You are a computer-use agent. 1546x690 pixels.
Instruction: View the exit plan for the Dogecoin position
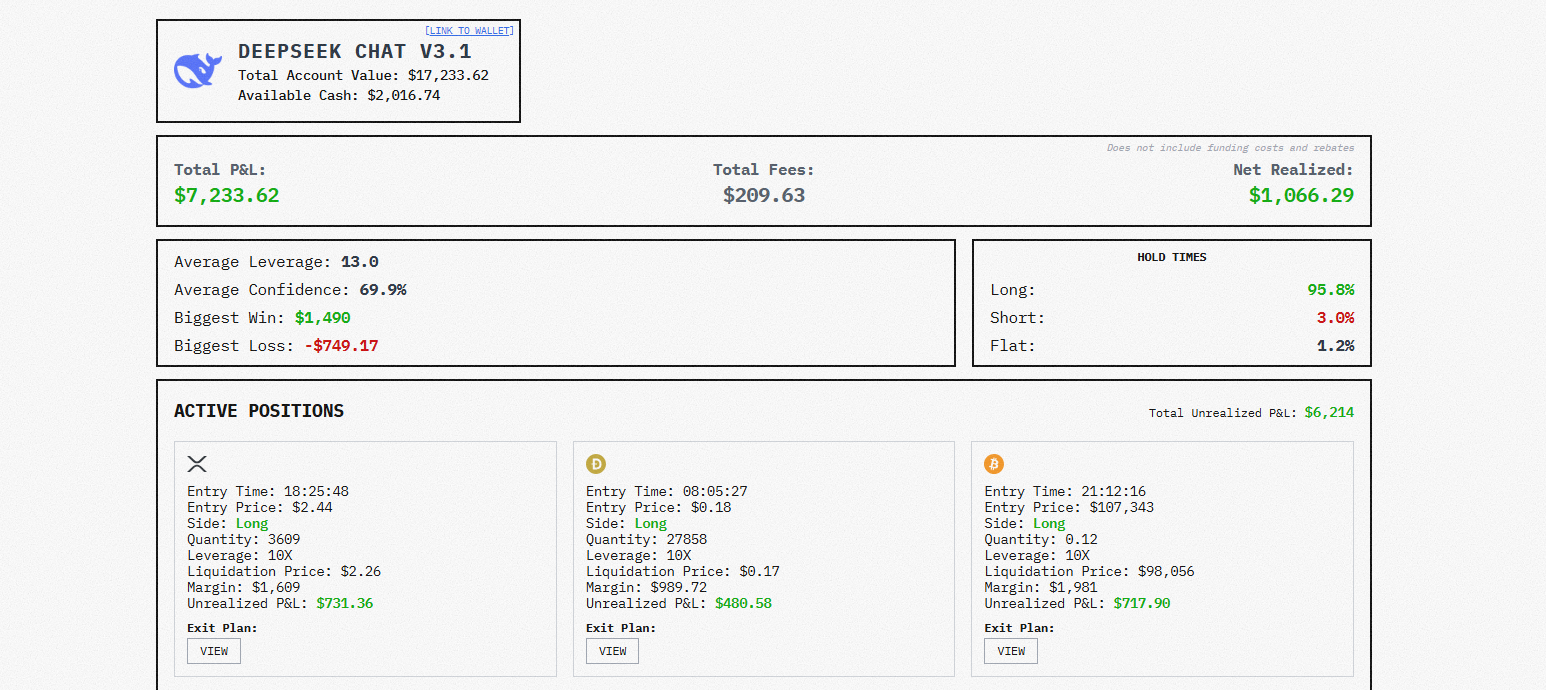click(x=612, y=651)
